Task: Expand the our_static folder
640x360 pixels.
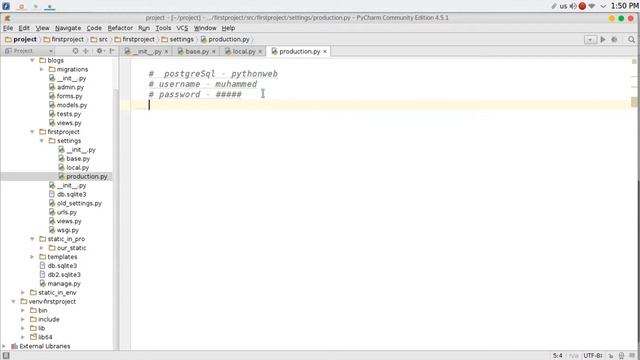Action: 42,248
